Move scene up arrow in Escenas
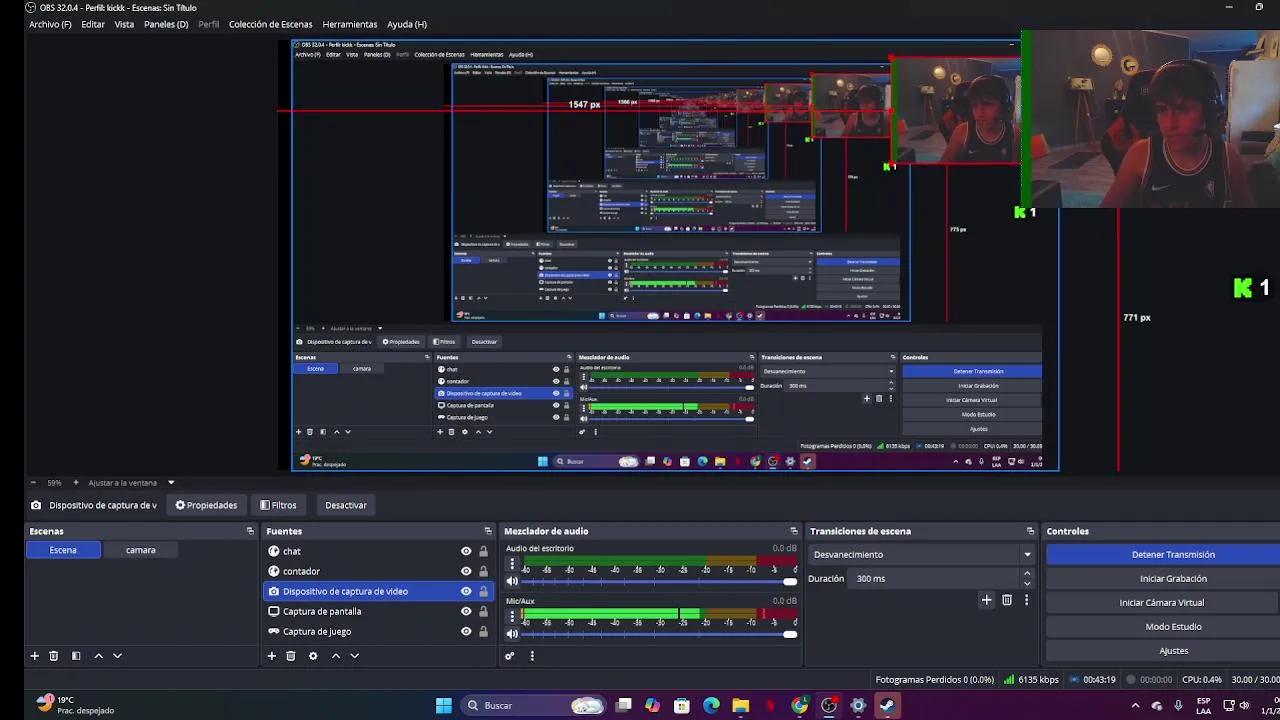 pos(98,656)
